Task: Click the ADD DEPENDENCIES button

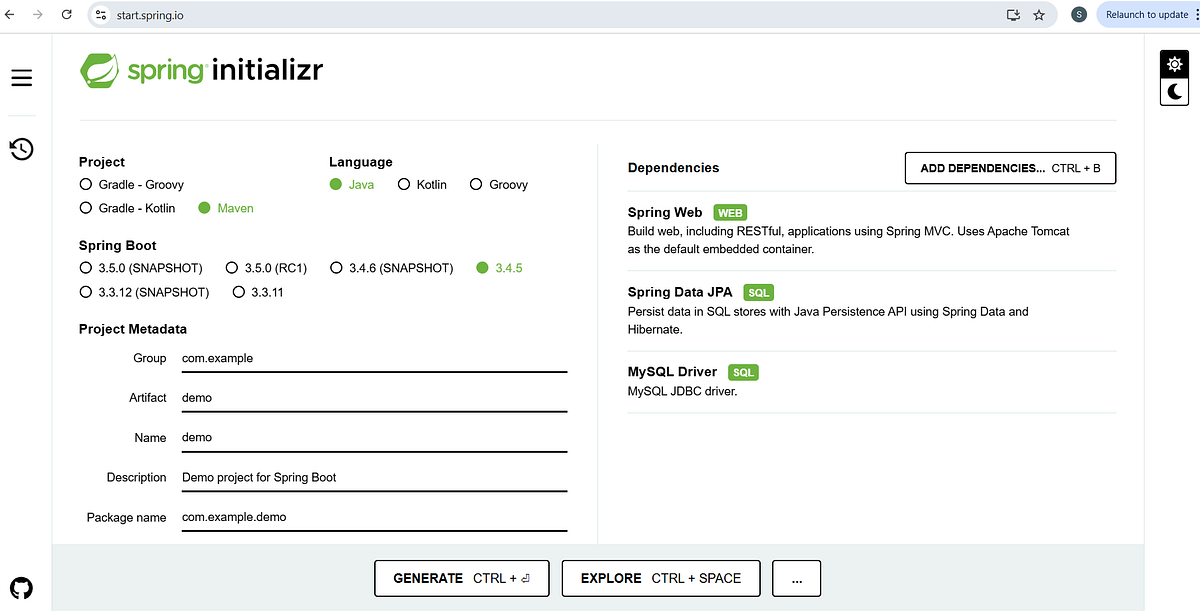Action: click(x=1010, y=168)
